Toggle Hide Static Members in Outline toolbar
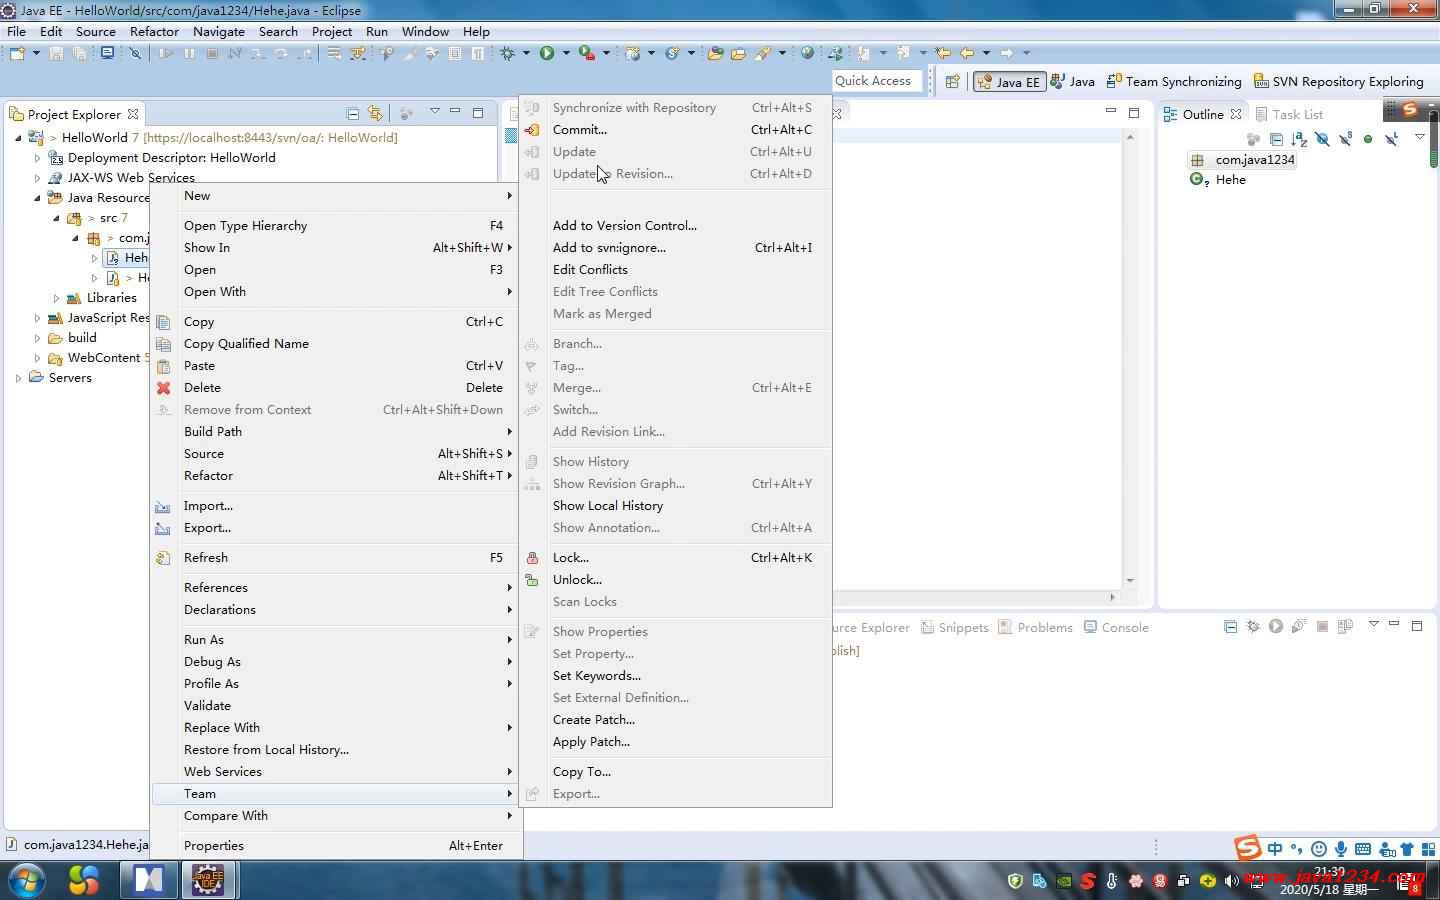Viewport: 1440px width, 900px height. [x=1345, y=139]
